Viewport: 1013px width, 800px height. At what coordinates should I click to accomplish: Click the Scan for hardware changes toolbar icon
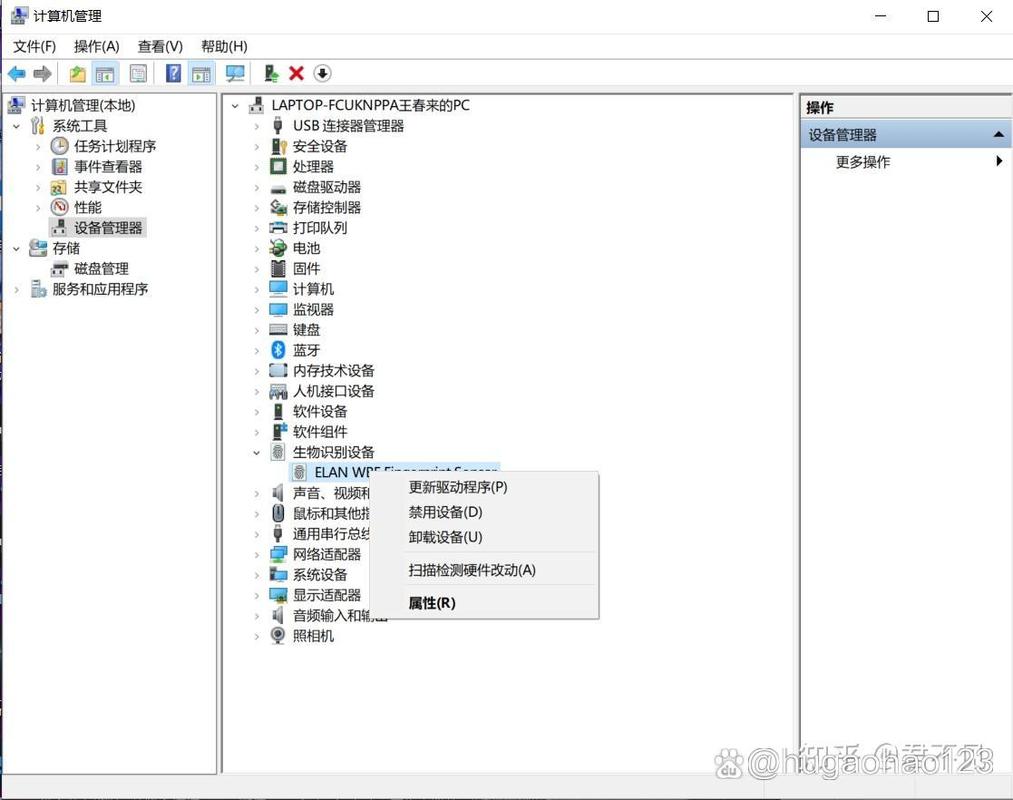(x=235, y=73)
